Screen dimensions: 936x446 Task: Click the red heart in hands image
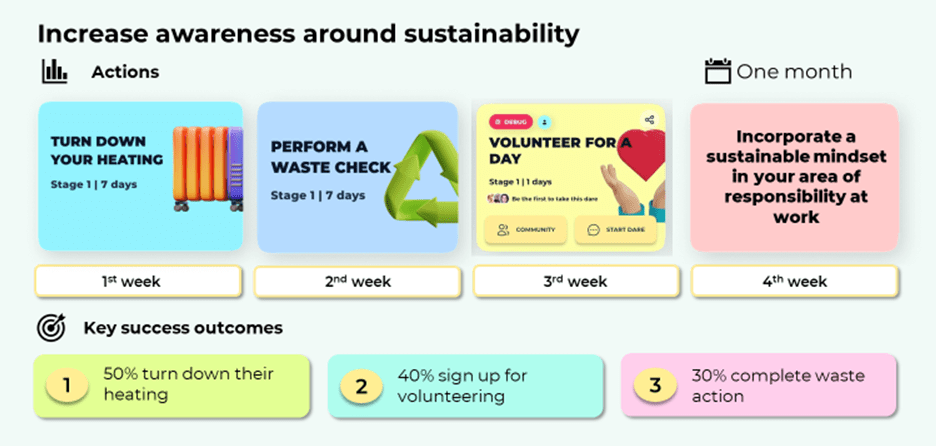640,172
